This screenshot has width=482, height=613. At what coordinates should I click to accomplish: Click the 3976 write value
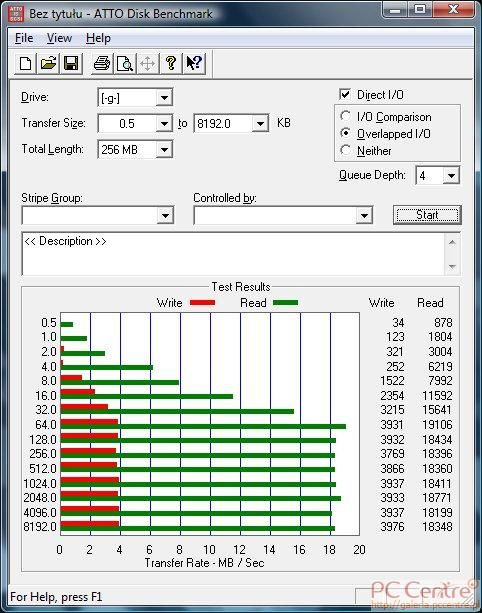[392, 527]
